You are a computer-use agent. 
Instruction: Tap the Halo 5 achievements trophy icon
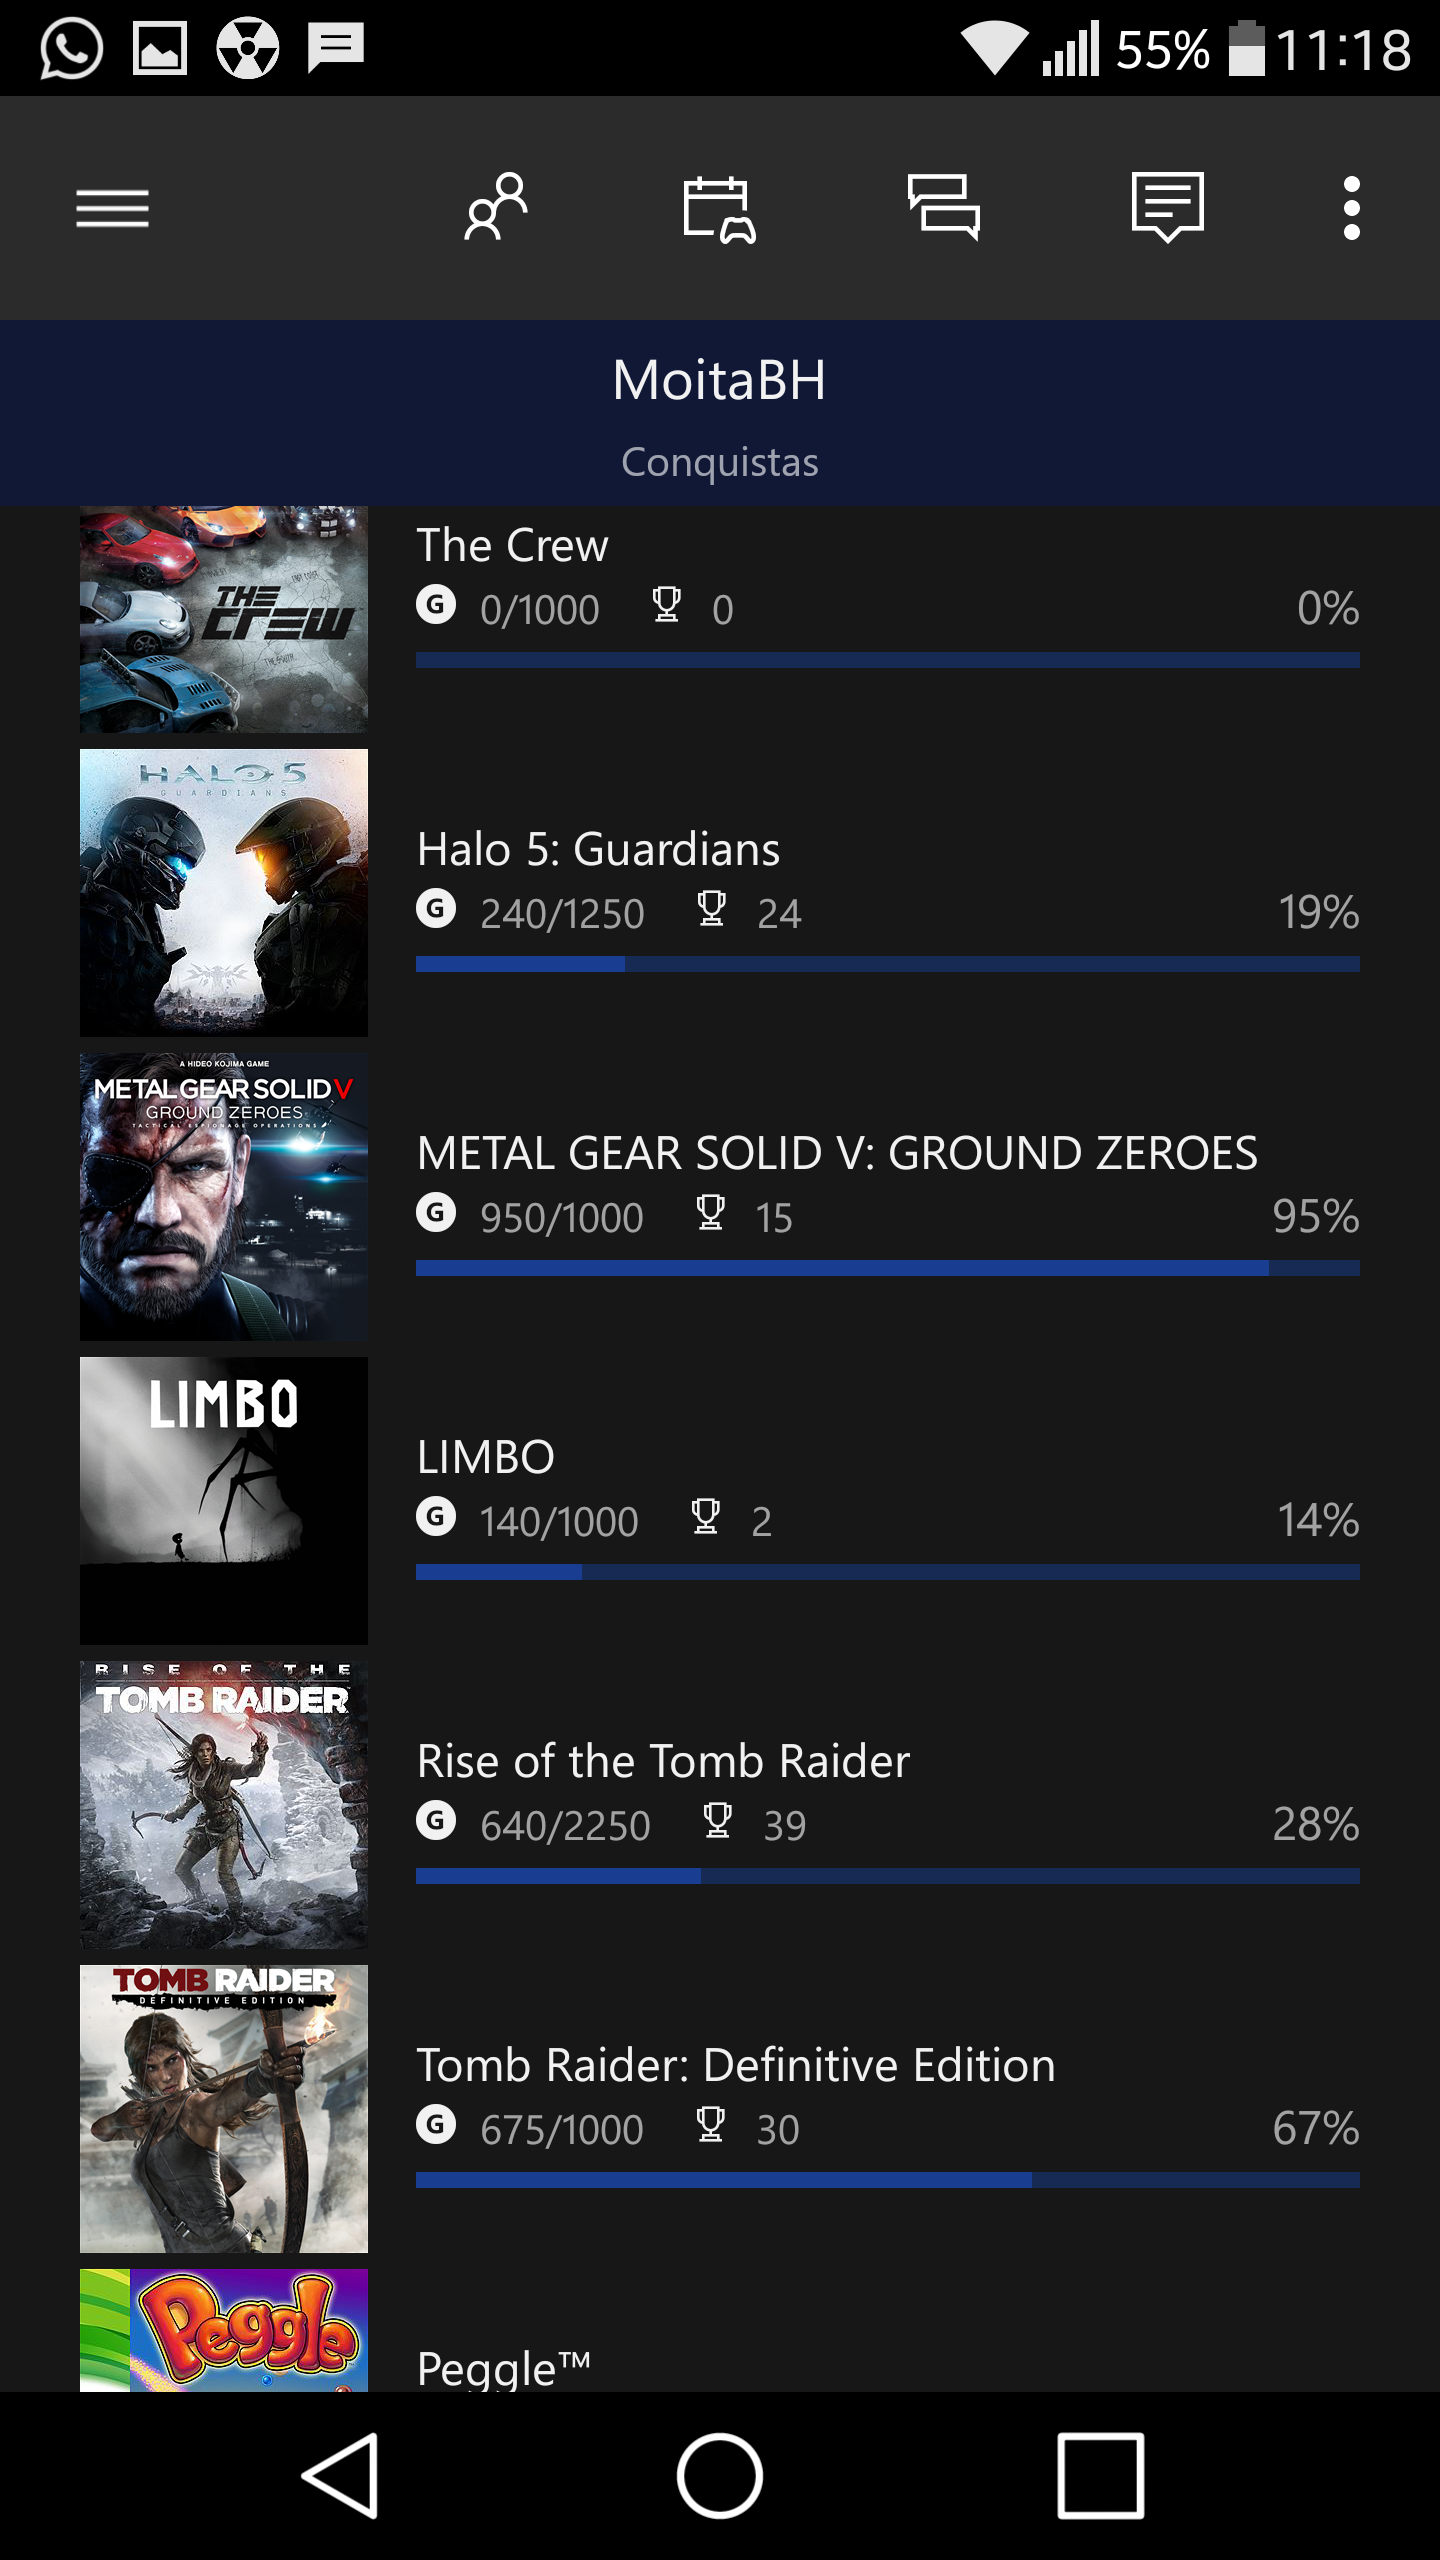pos(712,909)
